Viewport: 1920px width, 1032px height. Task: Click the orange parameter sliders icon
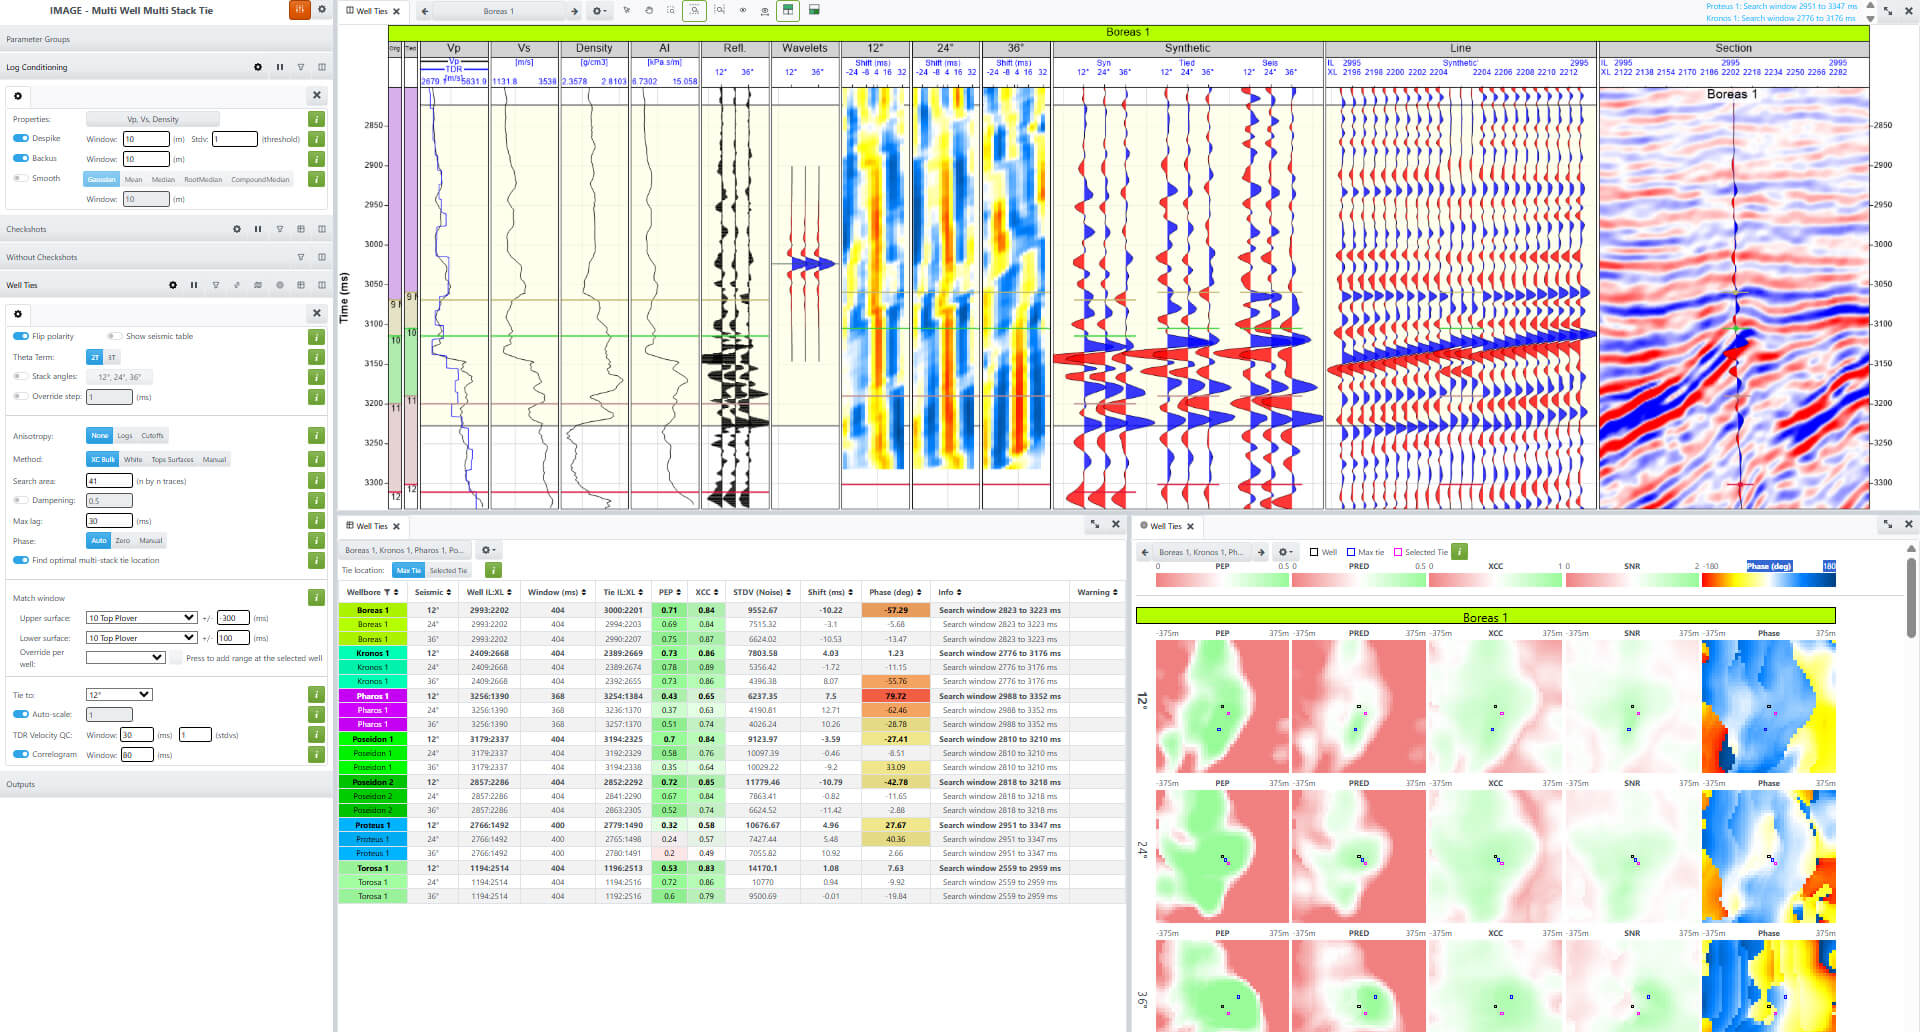coord(299,10)
